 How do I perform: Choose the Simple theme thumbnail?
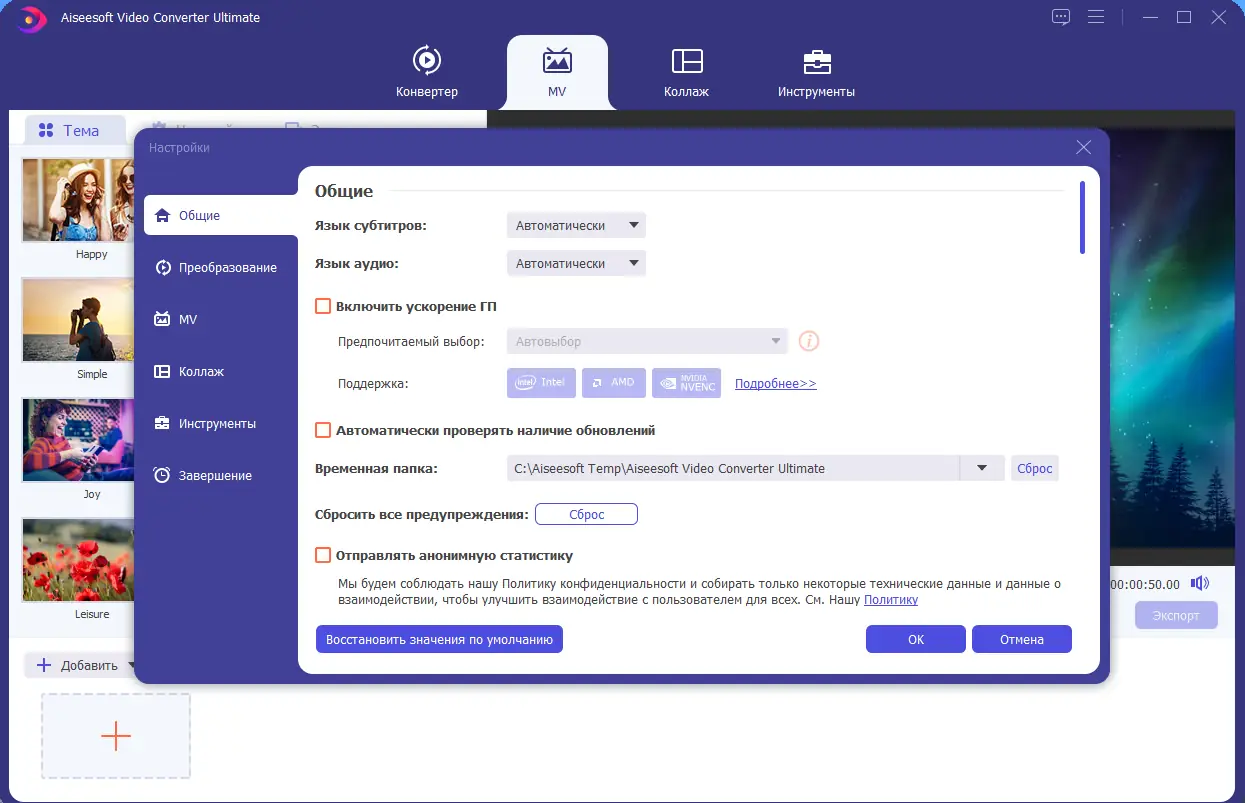(x=79, y=320)
